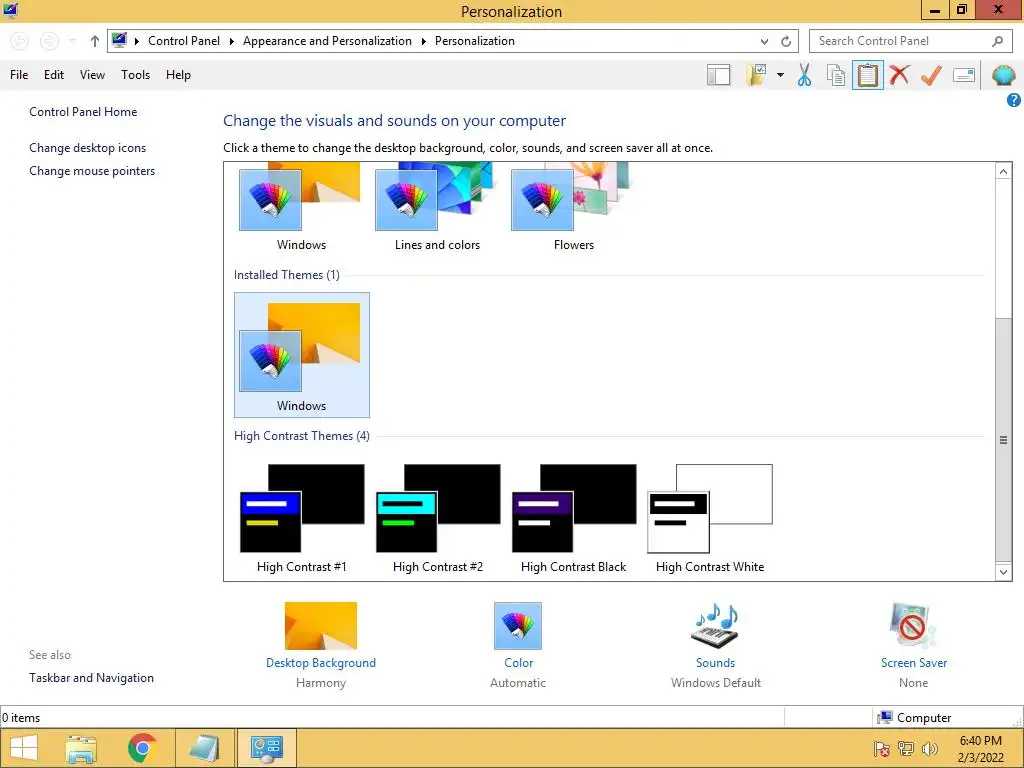Click the Properties card icon
This screenshot has width=1024, height=768.
(x=964, y=75)
